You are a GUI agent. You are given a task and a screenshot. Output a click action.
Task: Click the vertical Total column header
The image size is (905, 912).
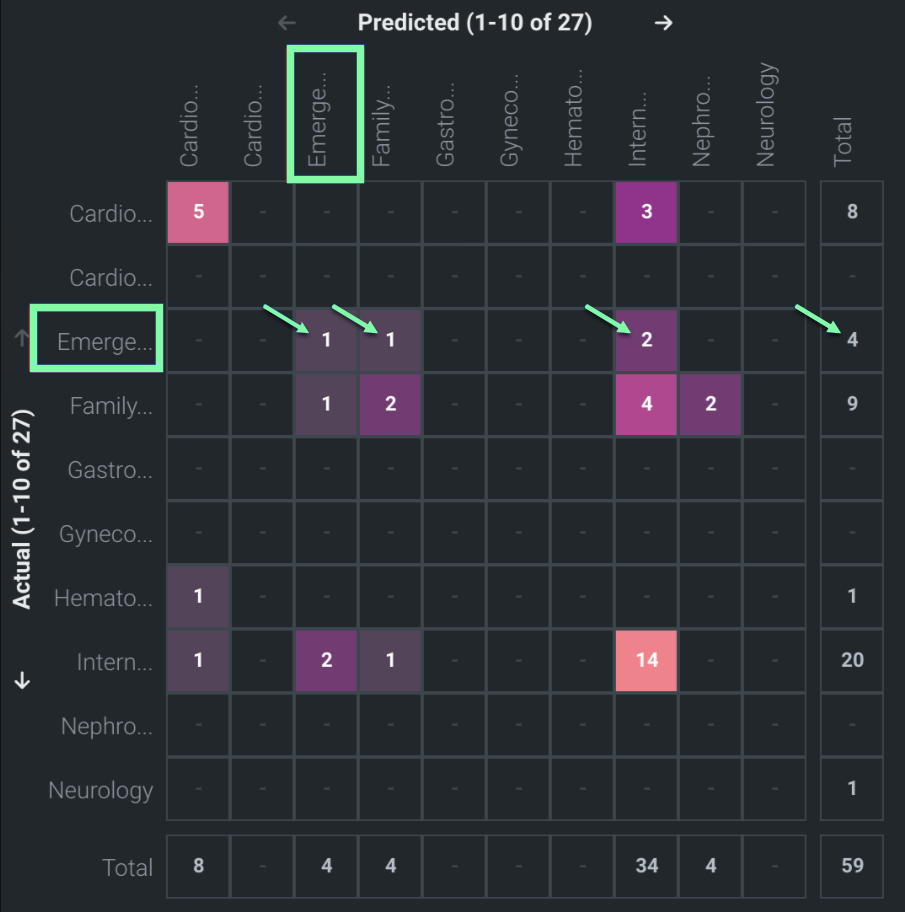click(843, 141)
